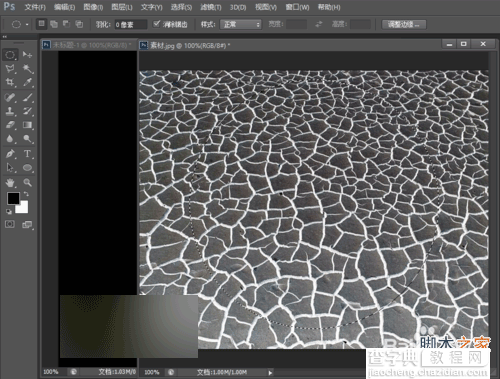The image size is (500, 379).
Task: Click the width (宽度) input field
Action: [296, 24]
